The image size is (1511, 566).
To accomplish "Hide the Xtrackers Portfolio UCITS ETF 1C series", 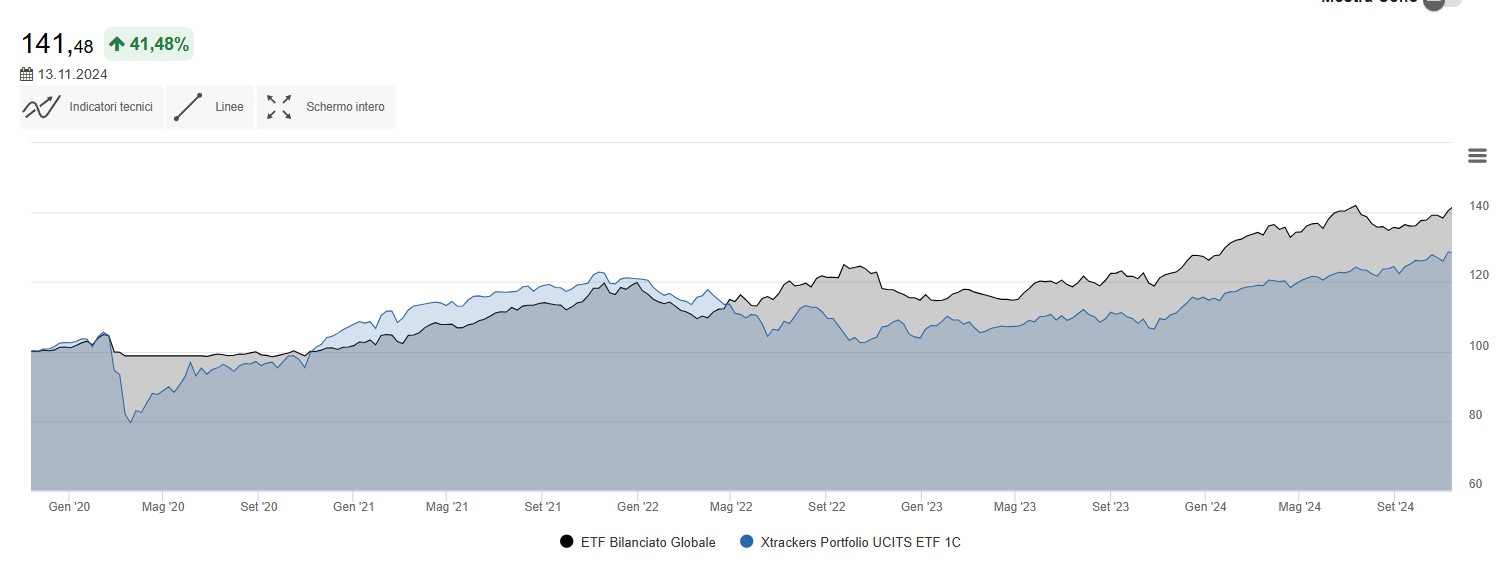I will 860,542.
